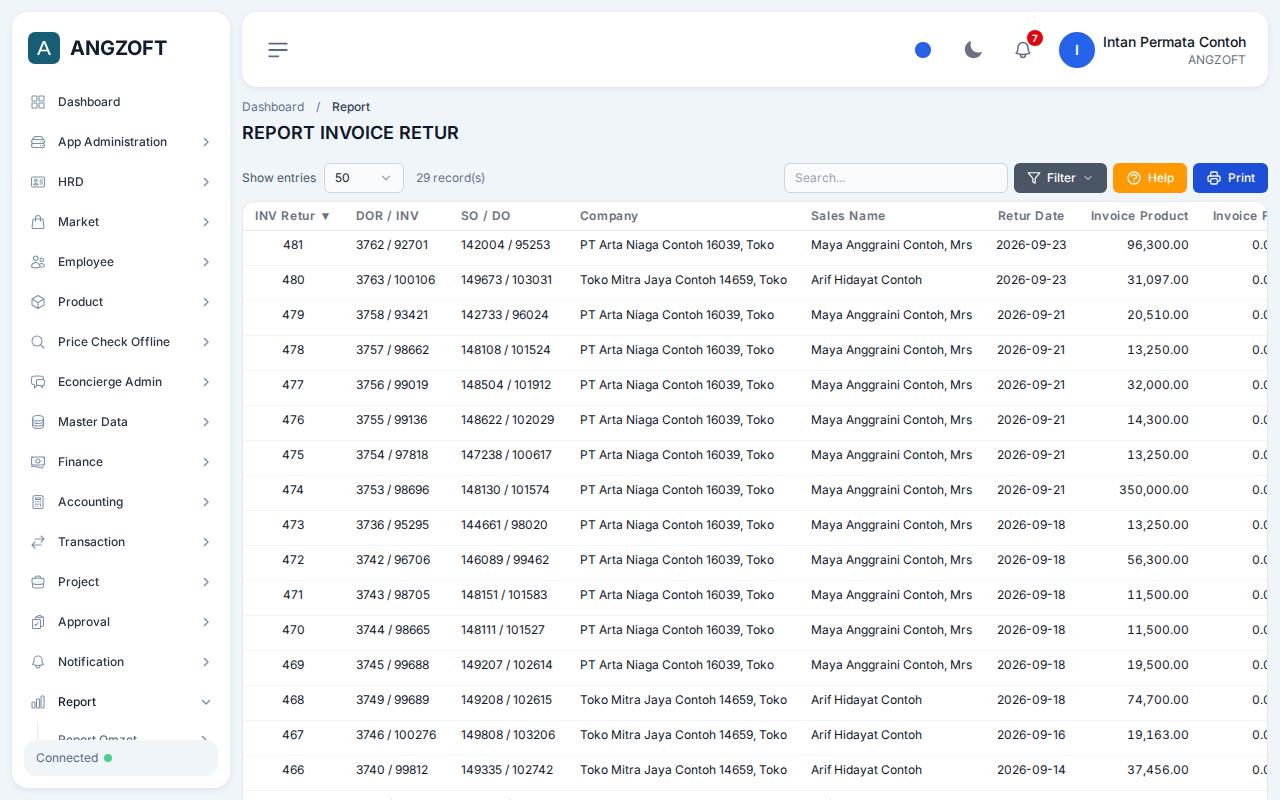Click Econcierge Admin chat icon

tap(38, 382)
